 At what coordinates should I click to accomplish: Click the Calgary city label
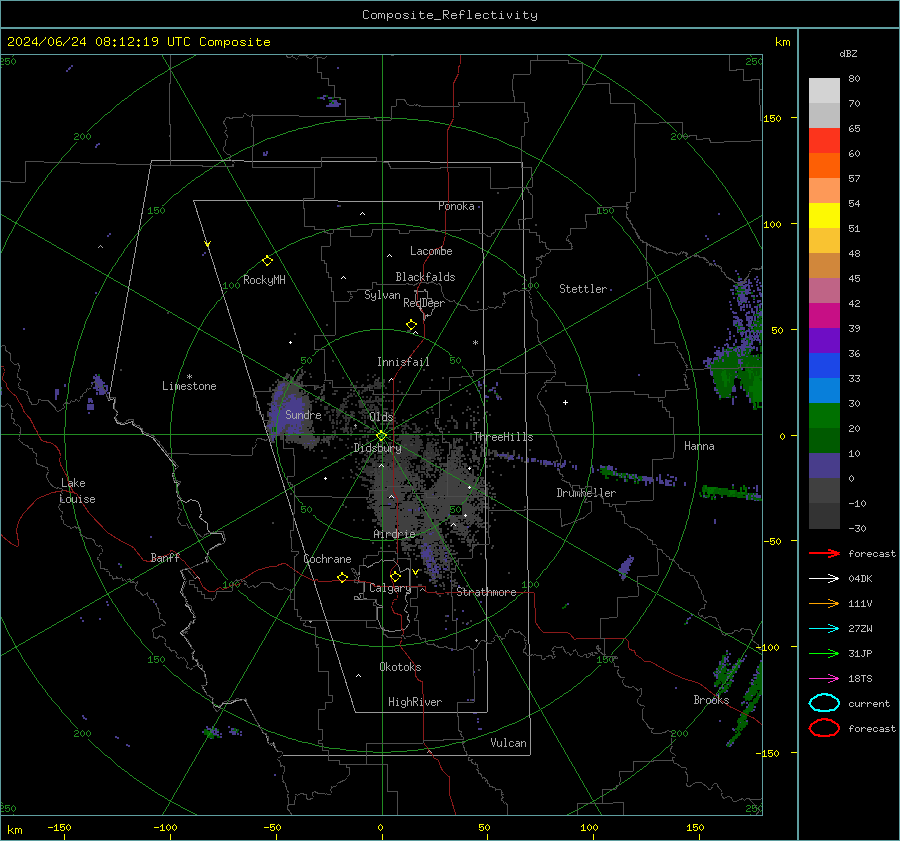[x=390, y=588]
